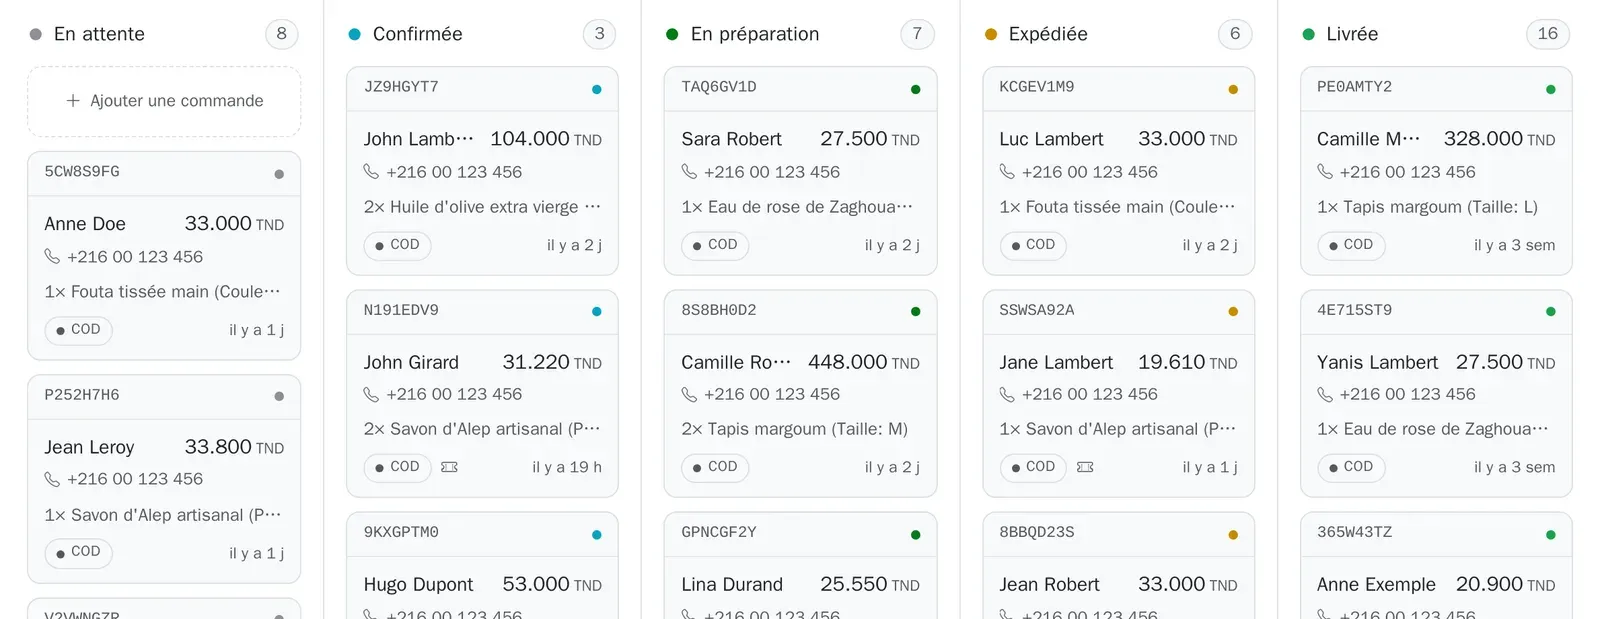Click the ticket icon on John Girard card

click(x=450, y=467)
